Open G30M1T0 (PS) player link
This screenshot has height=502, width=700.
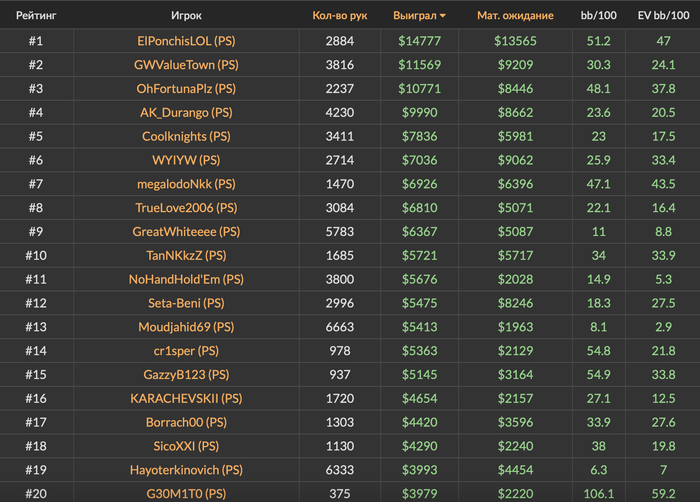click(187, 493)
